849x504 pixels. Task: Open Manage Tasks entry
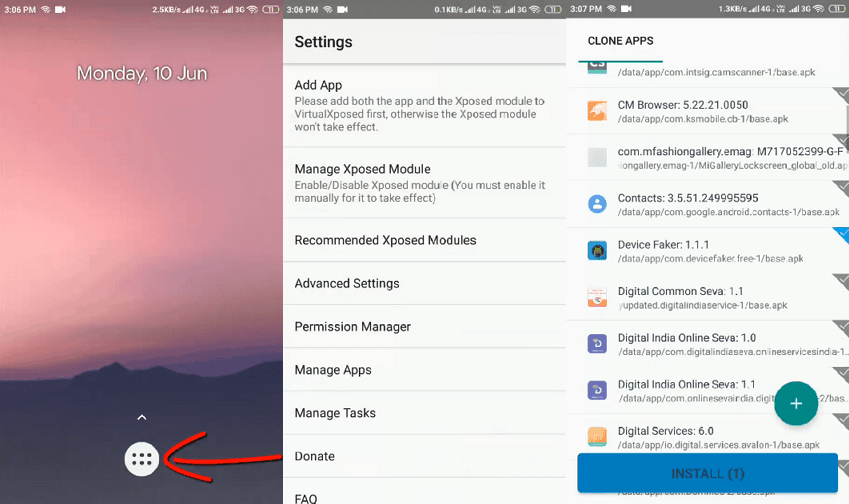click(x=424, y=413)
